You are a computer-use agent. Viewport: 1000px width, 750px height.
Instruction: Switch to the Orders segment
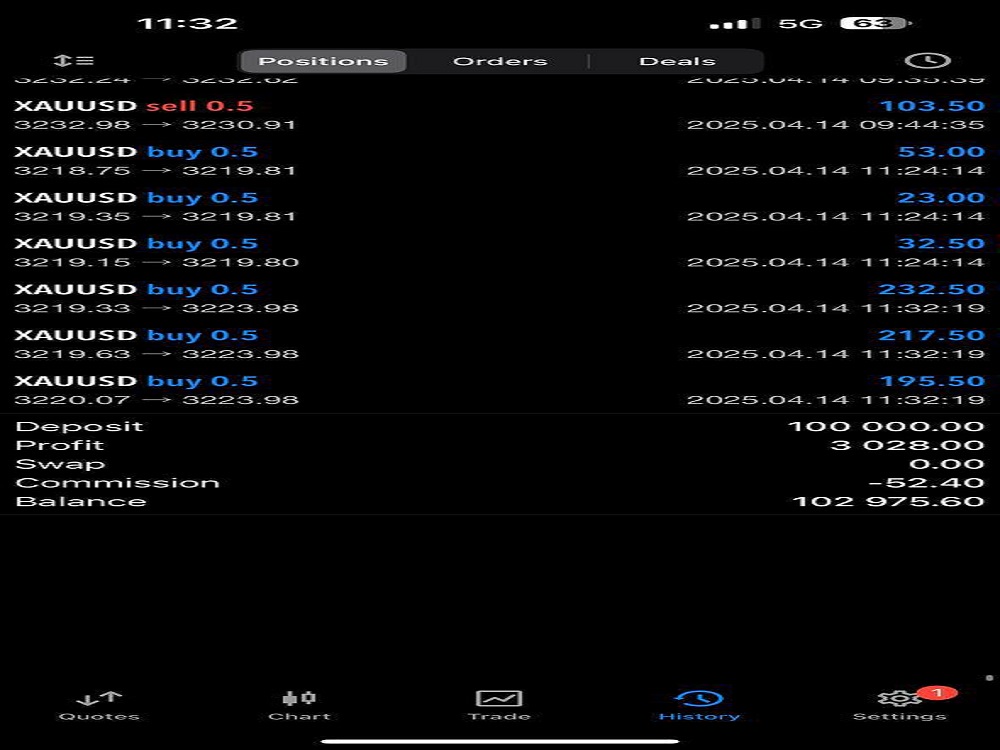click(500, 61)
